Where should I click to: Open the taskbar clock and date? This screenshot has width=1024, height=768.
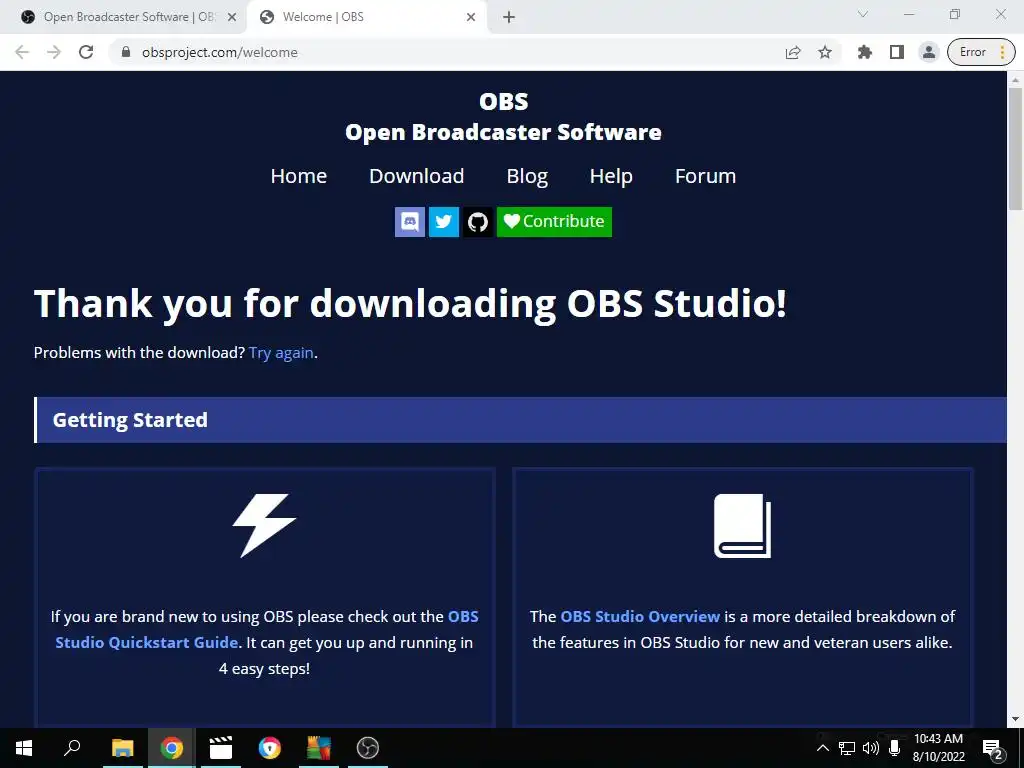938,748
